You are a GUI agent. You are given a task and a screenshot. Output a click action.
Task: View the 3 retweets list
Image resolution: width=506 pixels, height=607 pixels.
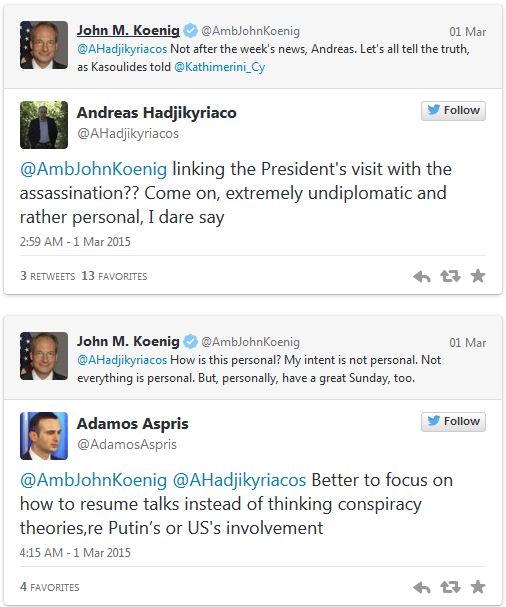48,276
